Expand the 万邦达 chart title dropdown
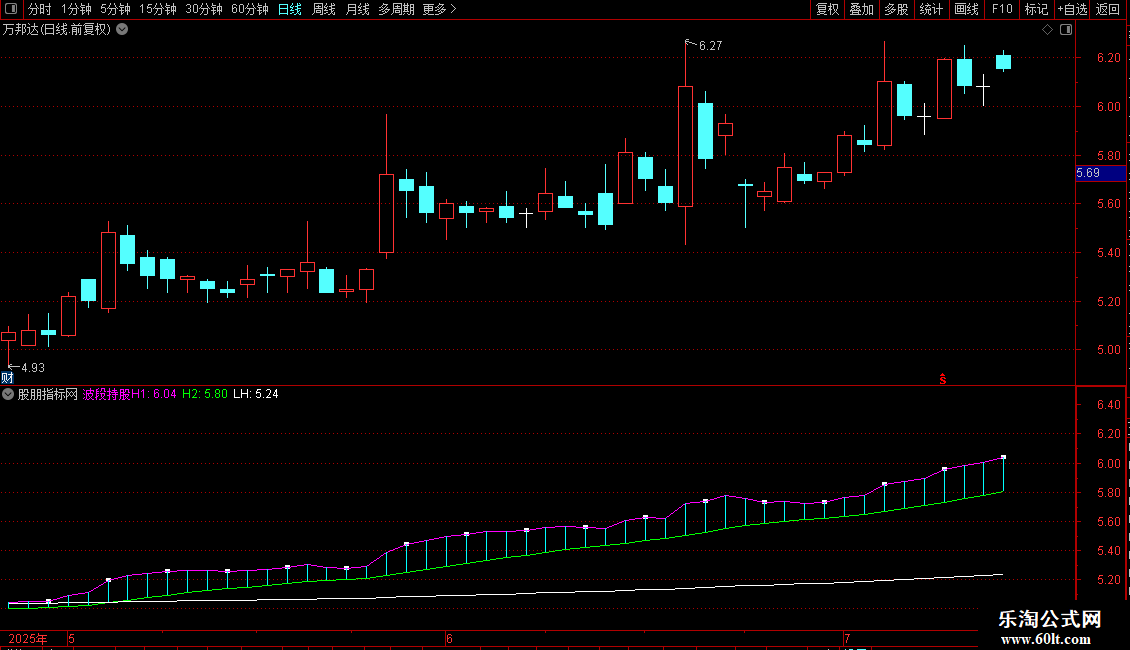This screenshot has height=650, width=1130. [123, 30]
